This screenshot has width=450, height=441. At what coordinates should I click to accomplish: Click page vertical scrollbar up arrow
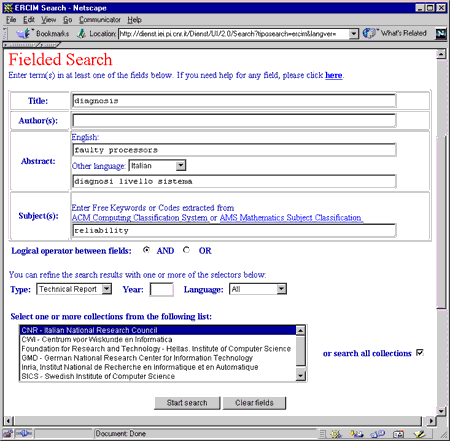(x=441, y=54)
